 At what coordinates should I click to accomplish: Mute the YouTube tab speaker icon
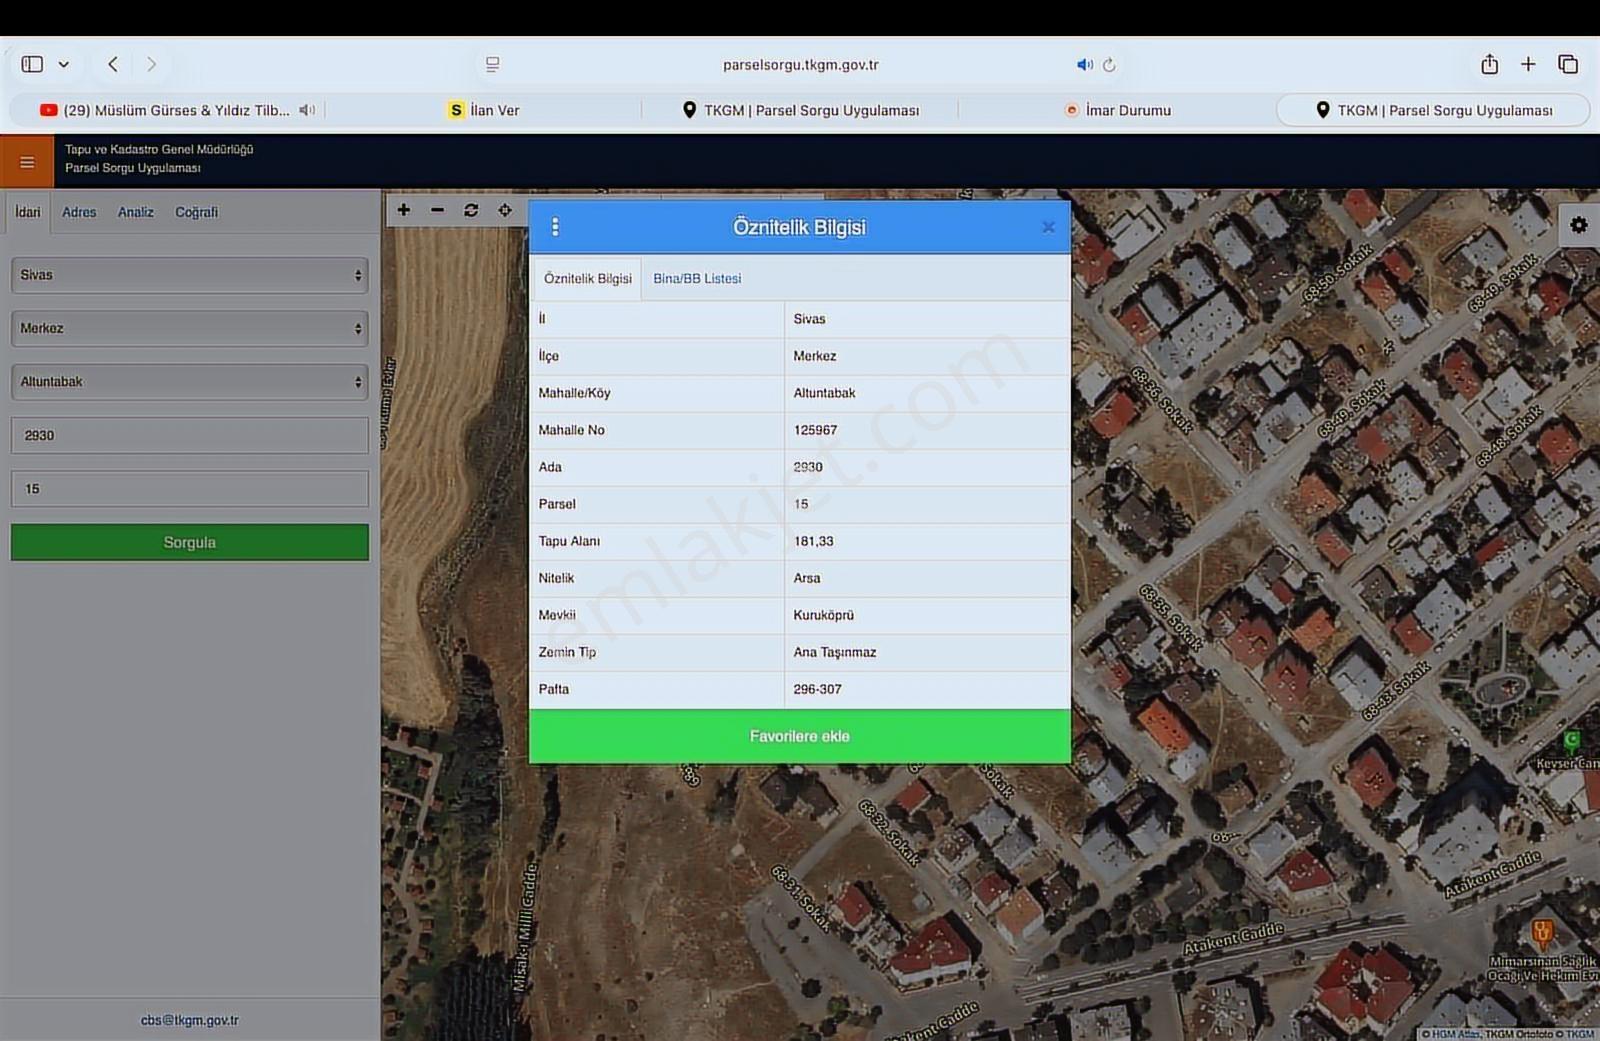click(307, 110)
